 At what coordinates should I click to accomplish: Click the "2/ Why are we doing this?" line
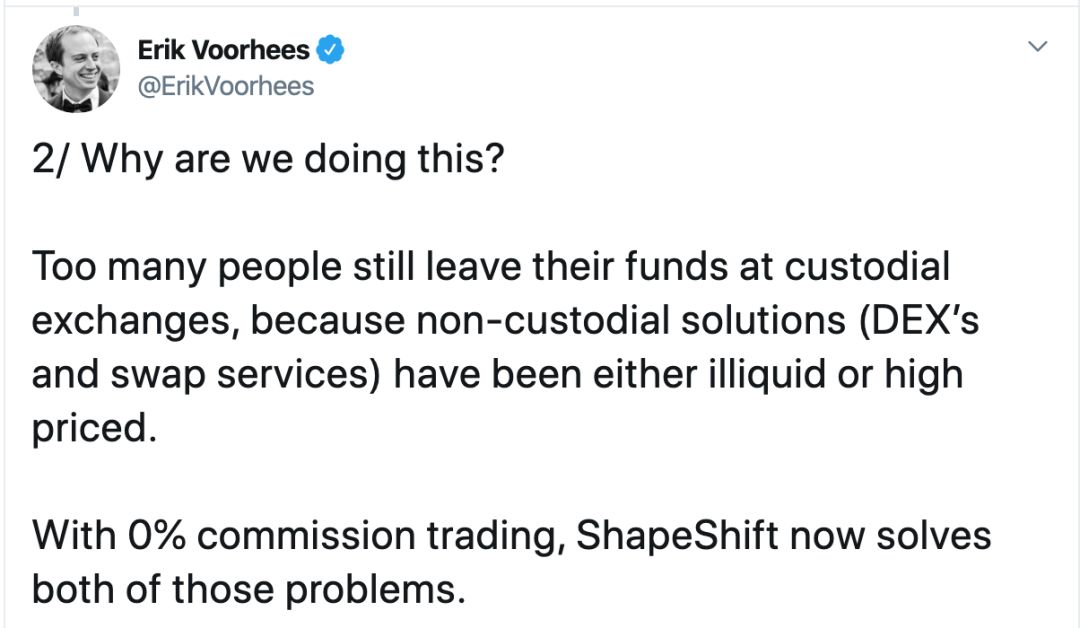(x=269, y=159)
